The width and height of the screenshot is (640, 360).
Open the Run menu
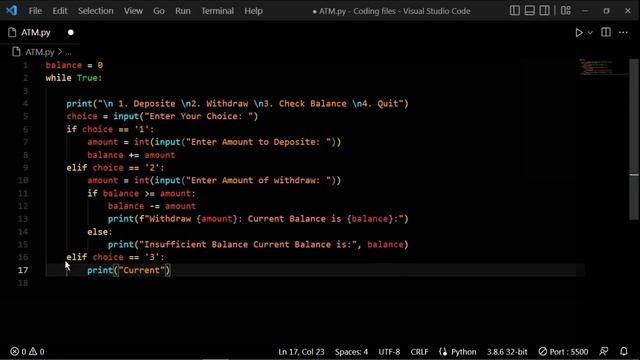click(182, 11)
